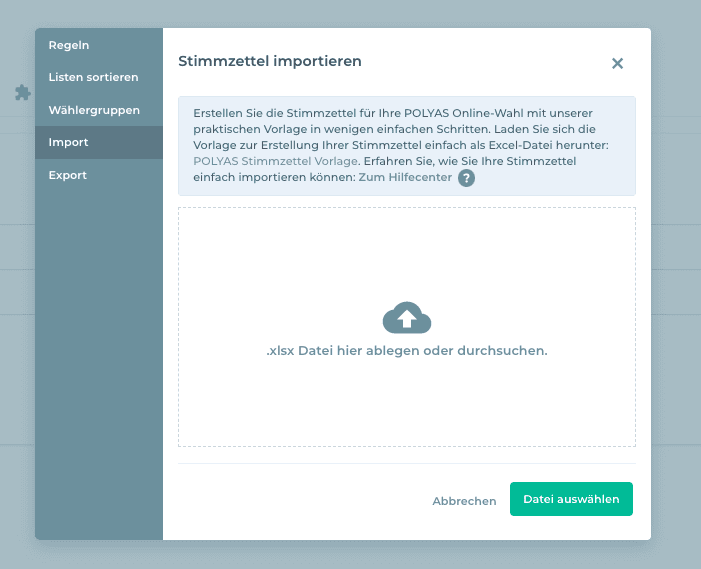
Task: Click the puzzle piece icon behind the dialog
Action: [22, 92]
